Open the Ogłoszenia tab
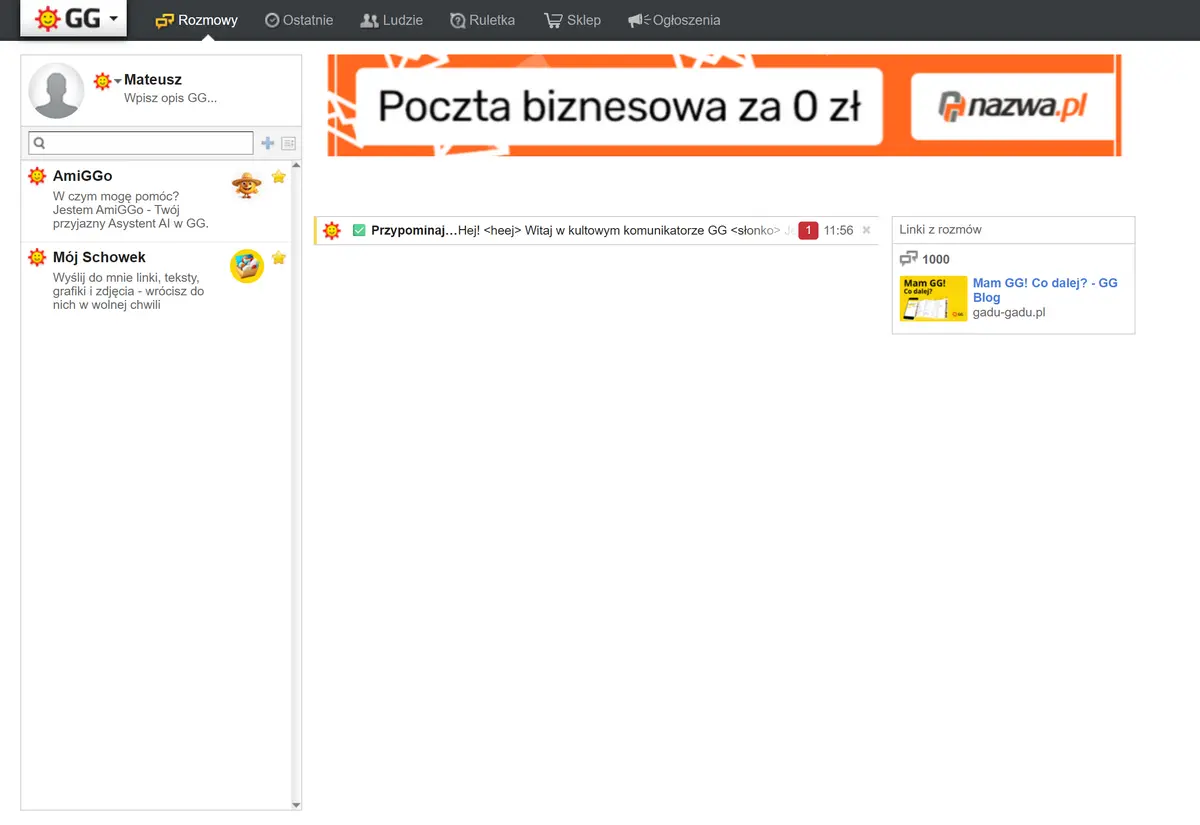The image size is (1200, 825). coord(674,20)
